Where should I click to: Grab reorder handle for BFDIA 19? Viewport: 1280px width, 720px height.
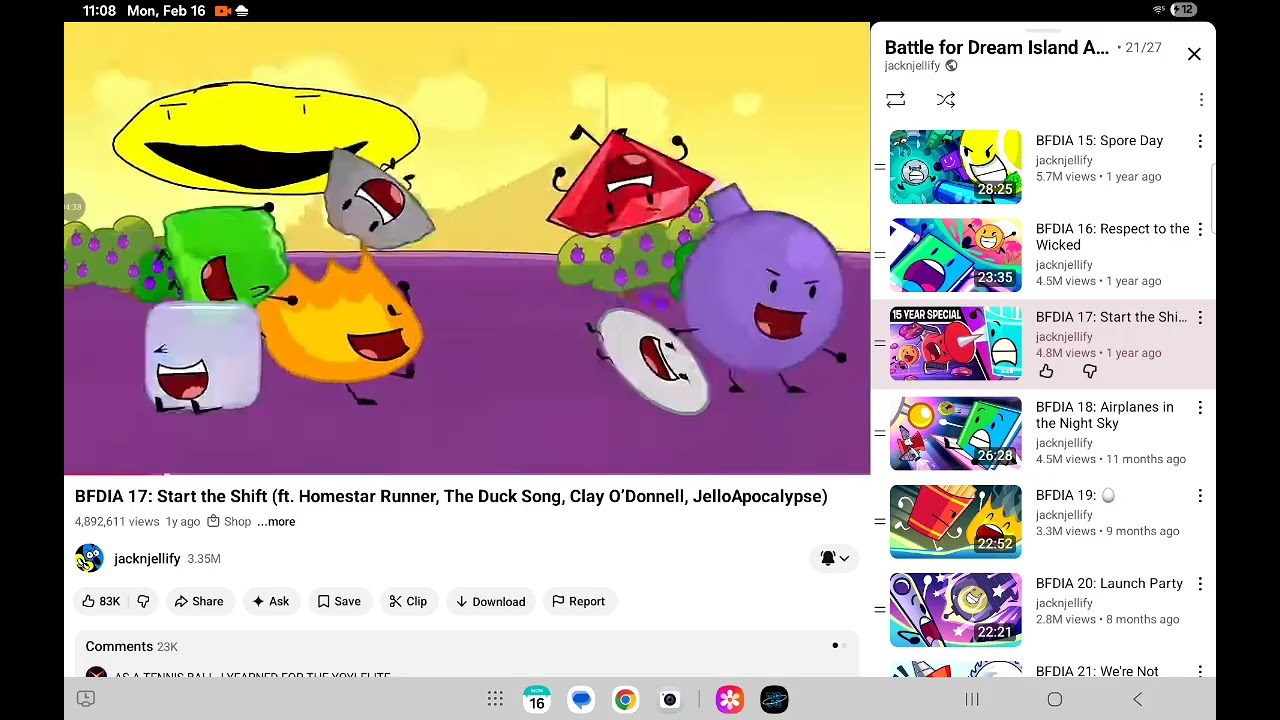pyautogui.click(x=879, y=521)
